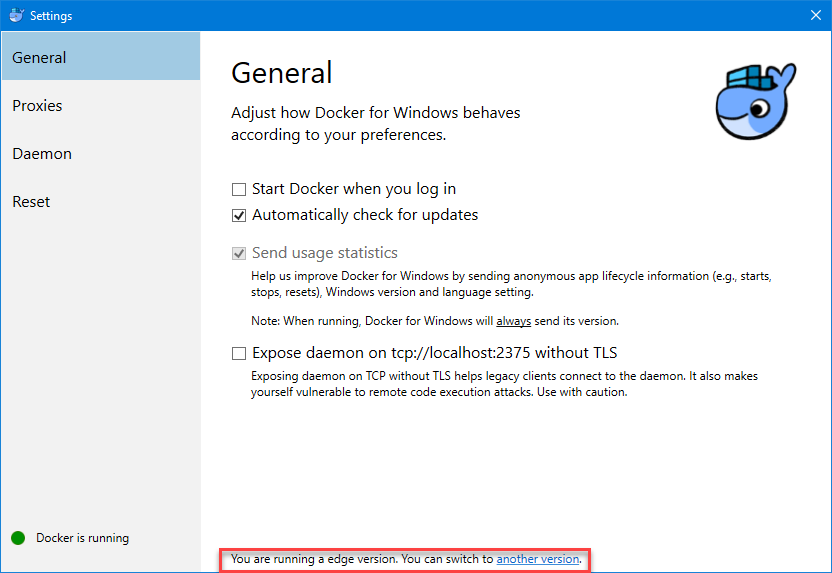The height and width of the screenshot is (573, 832).
Task: Click the Docker whale logo
Action: pyautogui.click(x=756, y=101)
